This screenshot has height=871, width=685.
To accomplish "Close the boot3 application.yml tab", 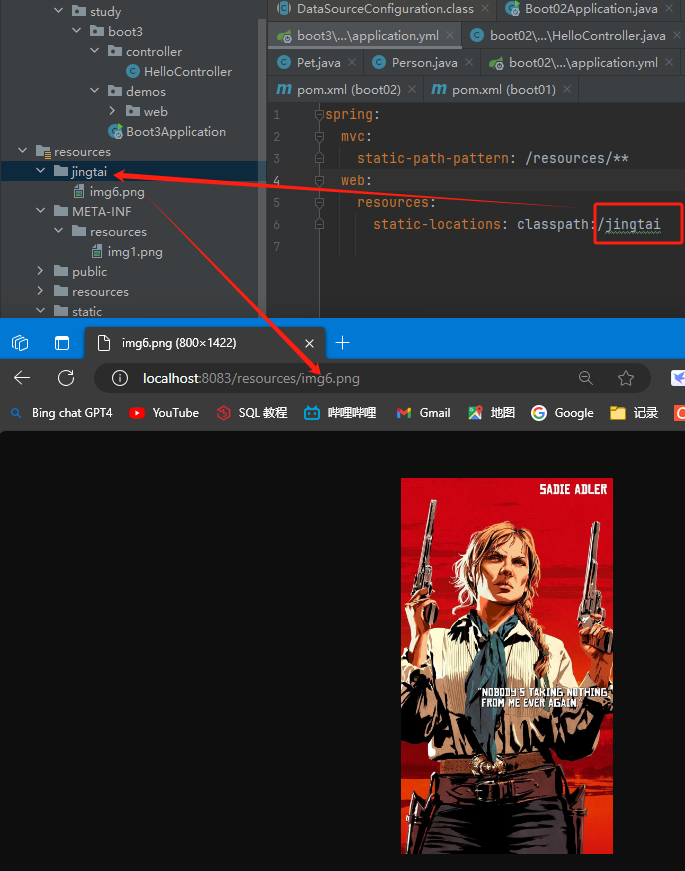I will 450,36.
